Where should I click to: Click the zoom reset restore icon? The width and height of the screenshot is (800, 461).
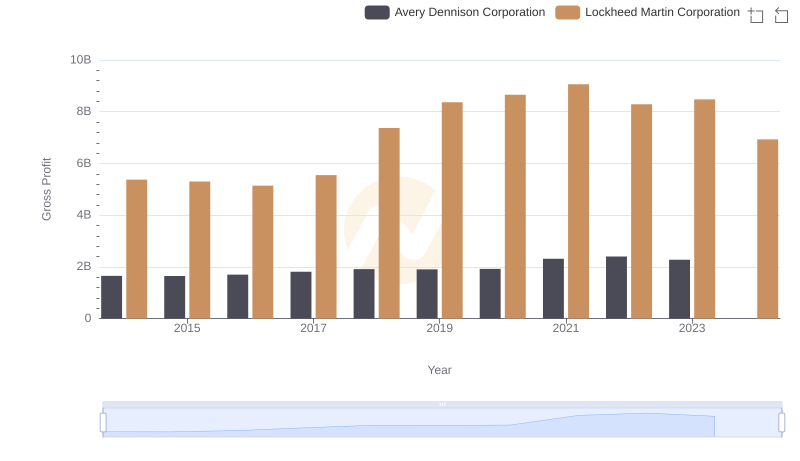781,15
